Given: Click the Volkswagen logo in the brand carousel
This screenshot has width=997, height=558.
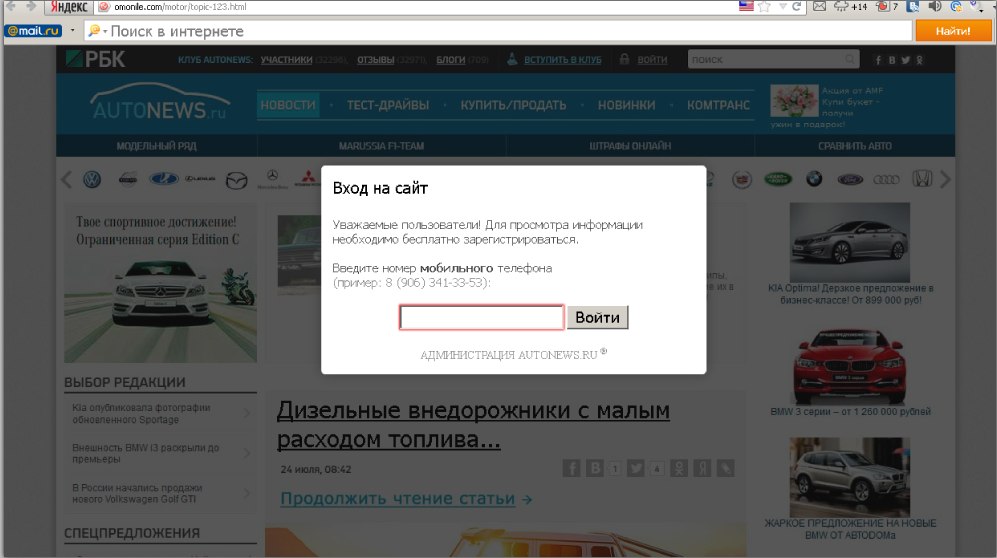Looking at the screenshot, I should tap(92, 180).
